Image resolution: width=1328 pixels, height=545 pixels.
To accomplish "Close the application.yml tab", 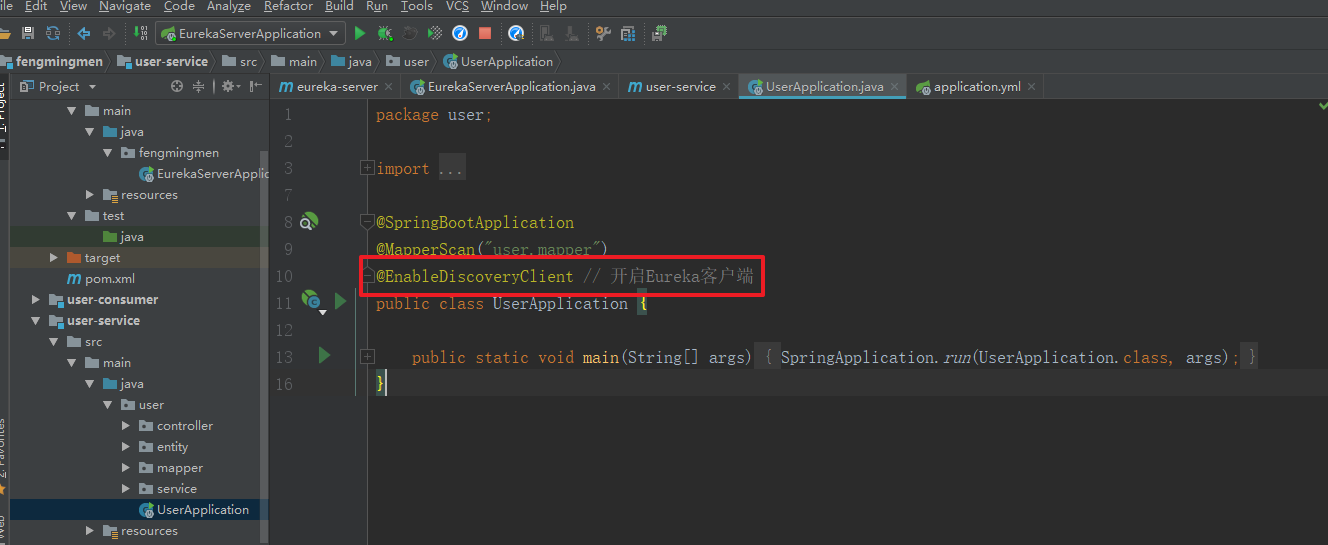I will (1032, 87).
